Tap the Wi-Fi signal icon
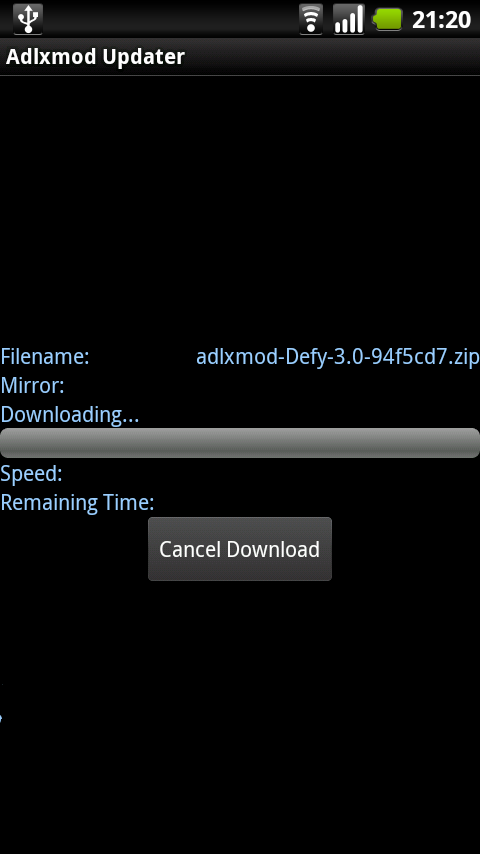 pyautogui.click(x=311, y=19)
